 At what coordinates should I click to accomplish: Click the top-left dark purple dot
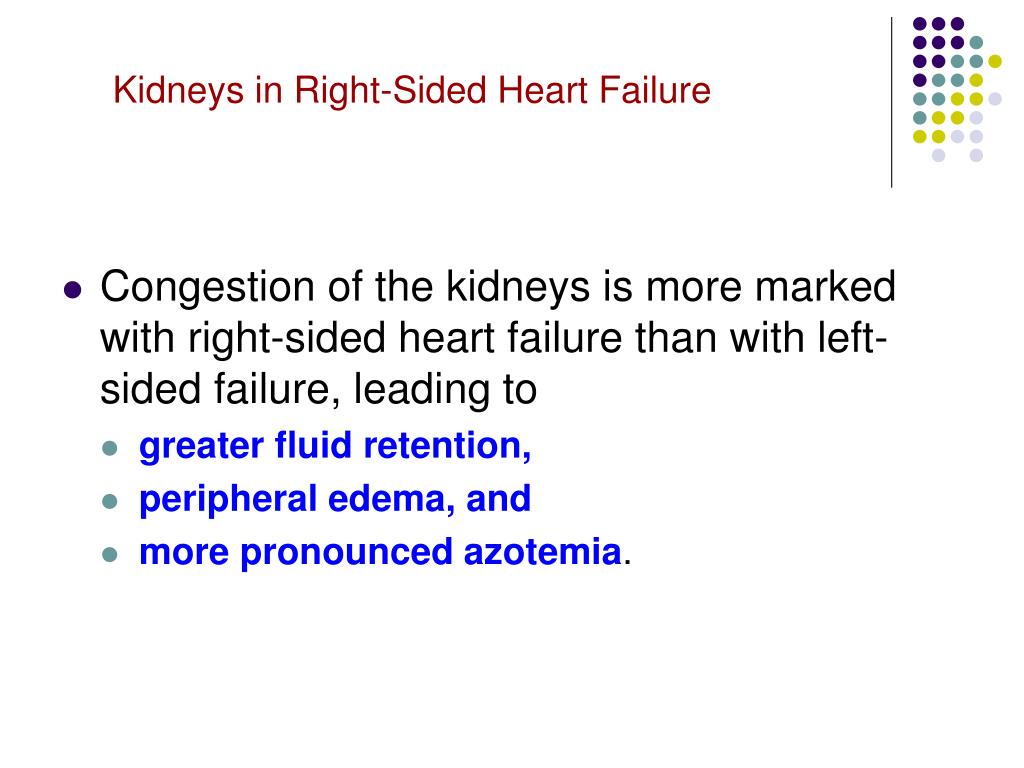tap(920, 24)
